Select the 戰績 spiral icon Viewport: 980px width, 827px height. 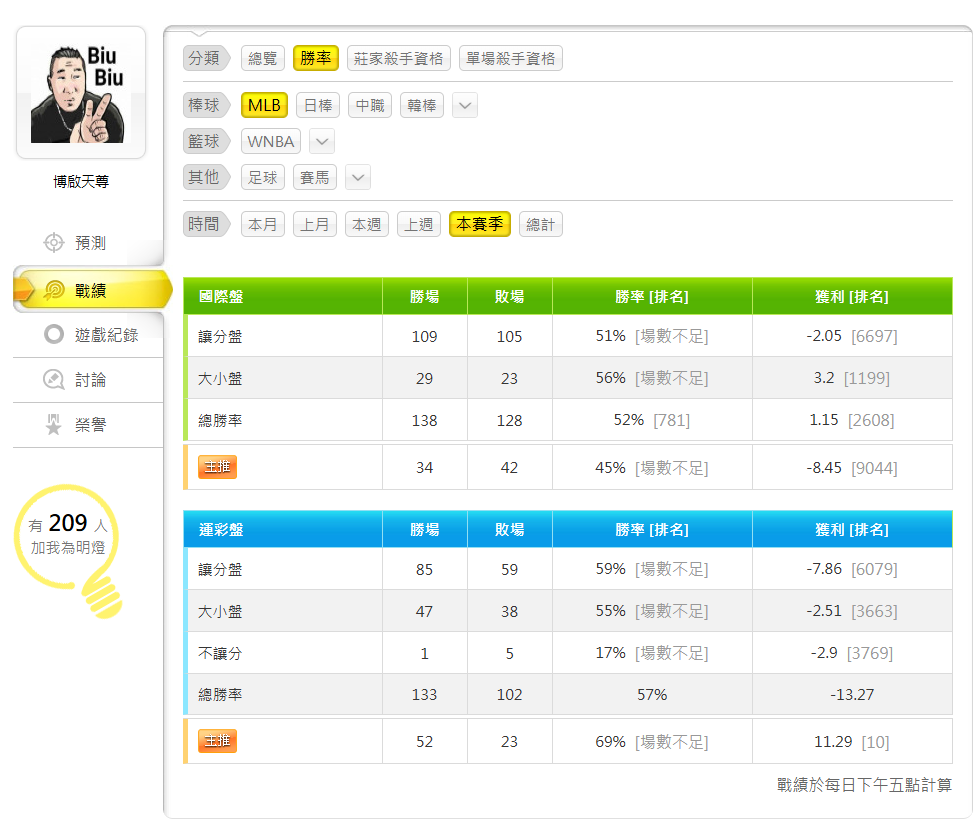pyautogui.click(x=54, y=290)
